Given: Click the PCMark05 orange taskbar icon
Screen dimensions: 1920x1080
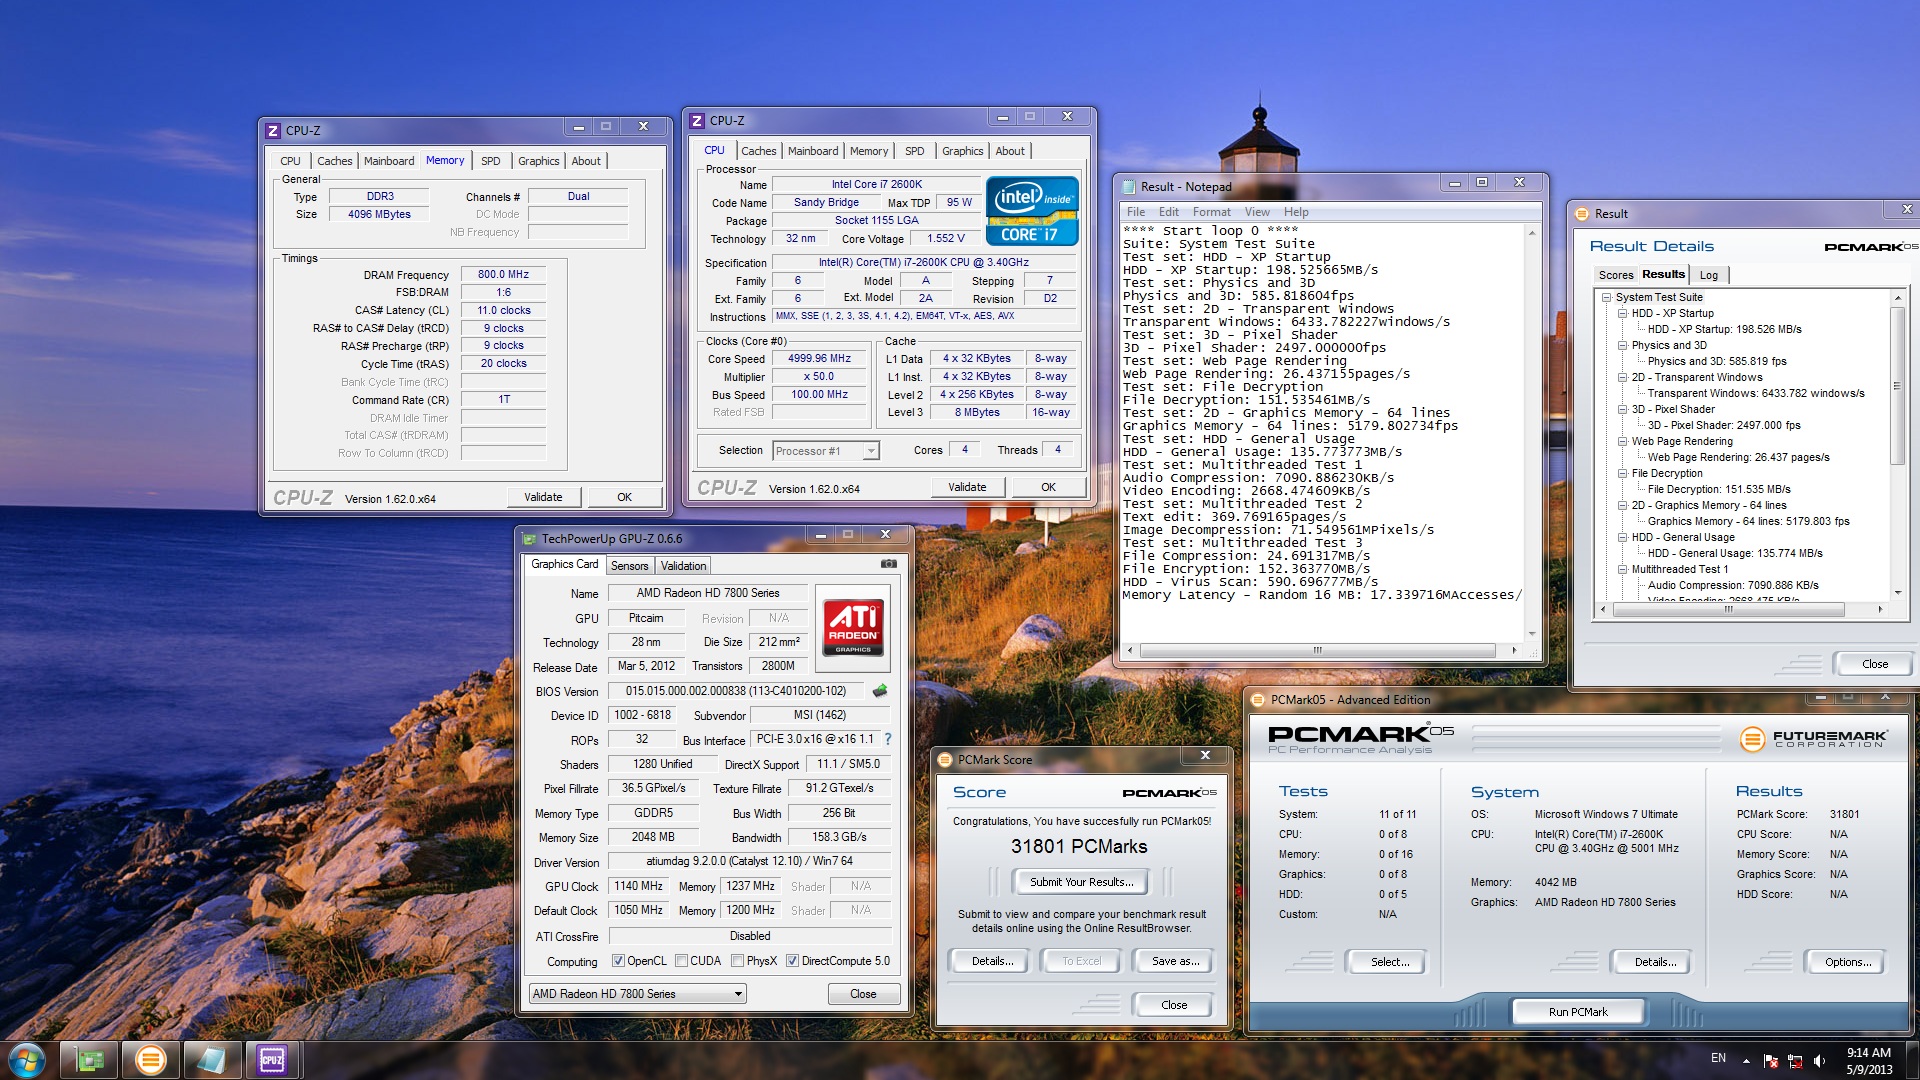Looking at the screenshot, I should coord(151,1060).
